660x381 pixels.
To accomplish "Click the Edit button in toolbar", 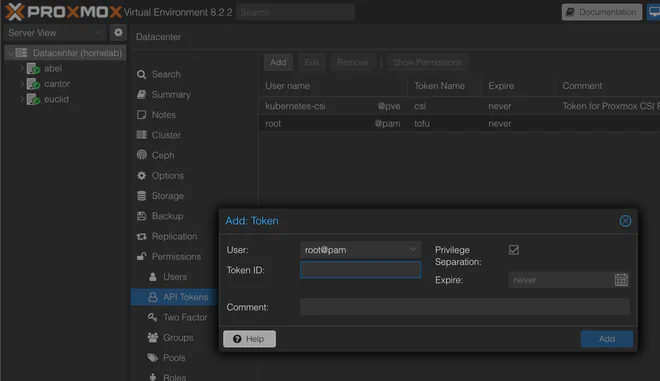I will tap(311, 62).
